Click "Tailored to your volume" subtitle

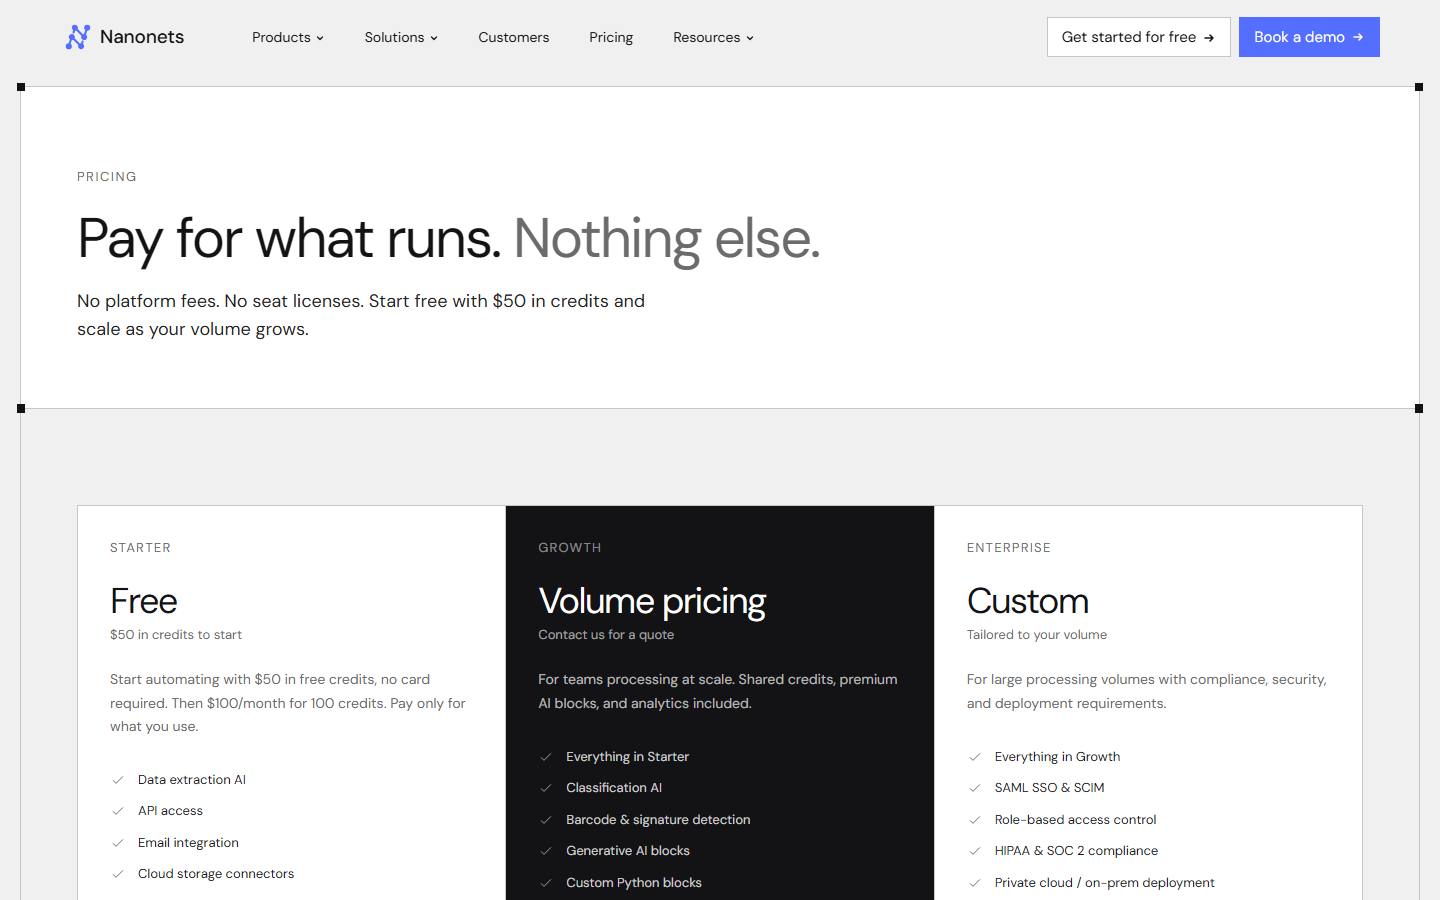point(1037,635)
